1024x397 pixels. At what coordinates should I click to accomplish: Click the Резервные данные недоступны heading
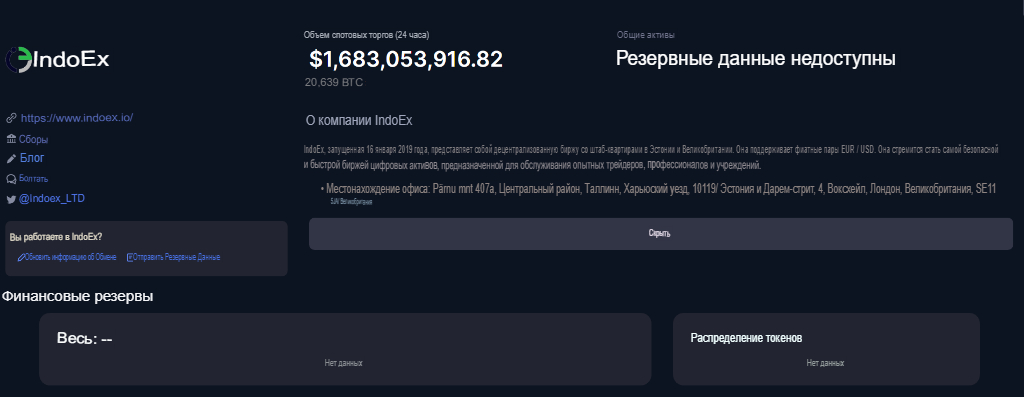click(x=756, y=59)
